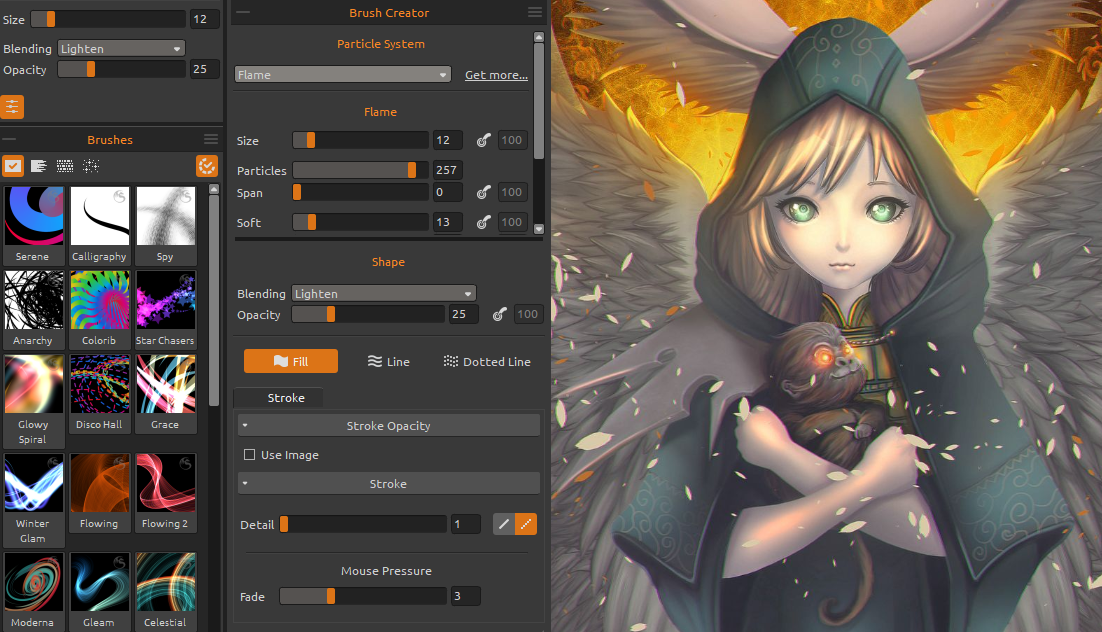1102x632 pixels.
Task: Open the Flame particle system dropdown
Action: [343, 75]
